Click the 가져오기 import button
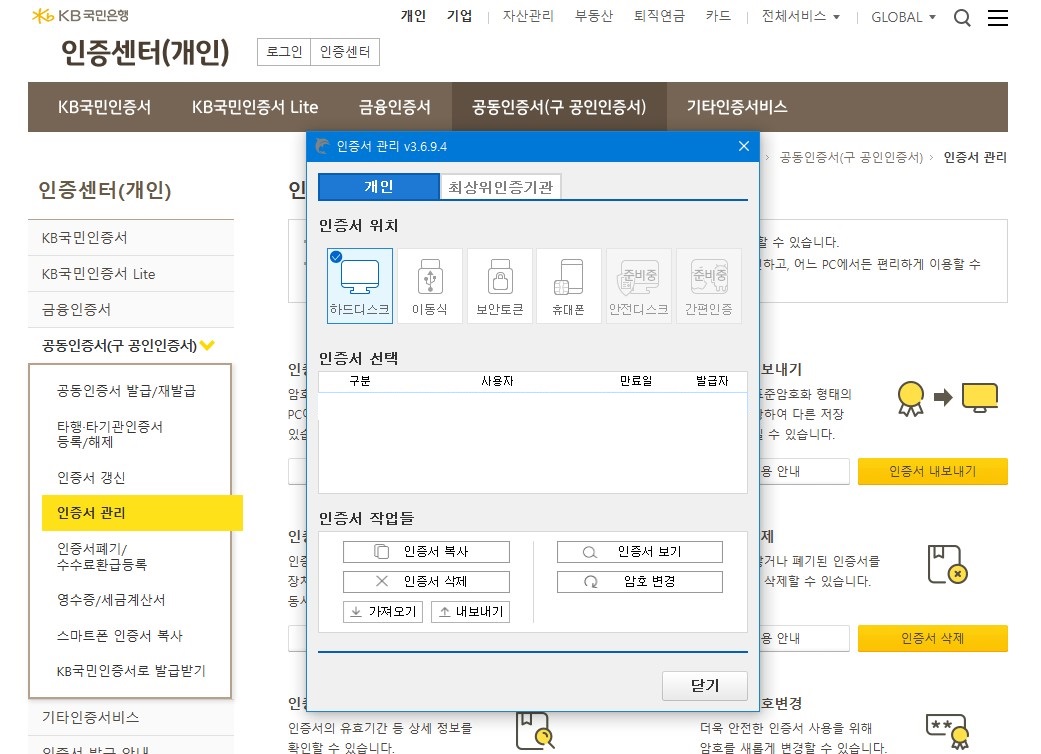Viewport: 1041px width, 754px height. pyautogui.click(x=383, y=611)
